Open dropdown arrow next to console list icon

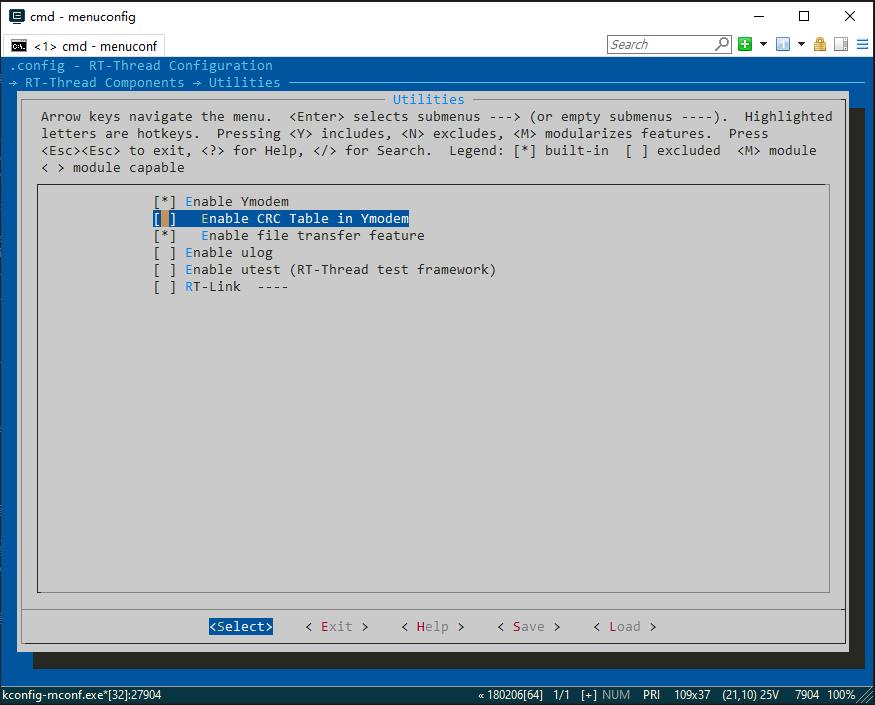tap(801, 44)
